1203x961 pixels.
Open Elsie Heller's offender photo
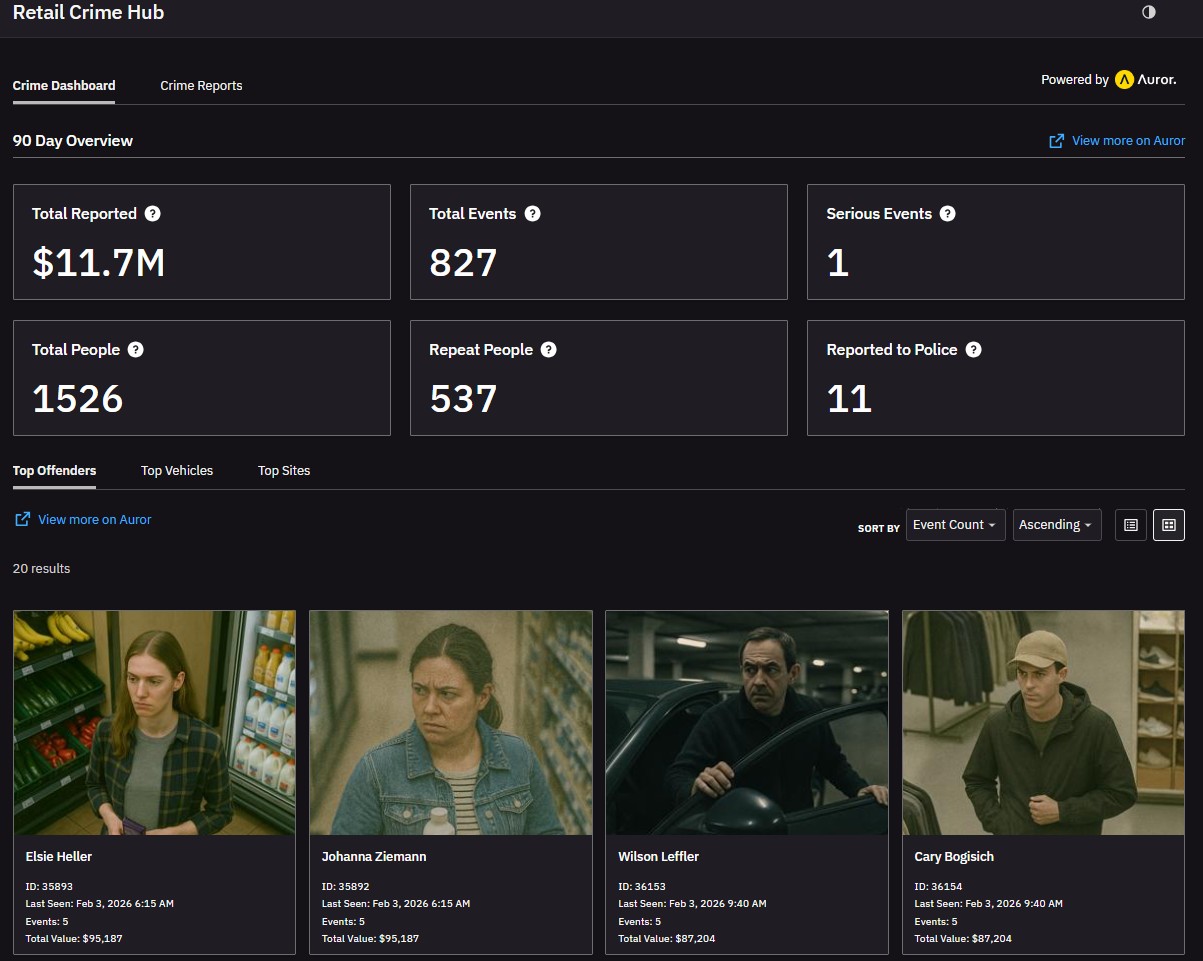[154, 722]
